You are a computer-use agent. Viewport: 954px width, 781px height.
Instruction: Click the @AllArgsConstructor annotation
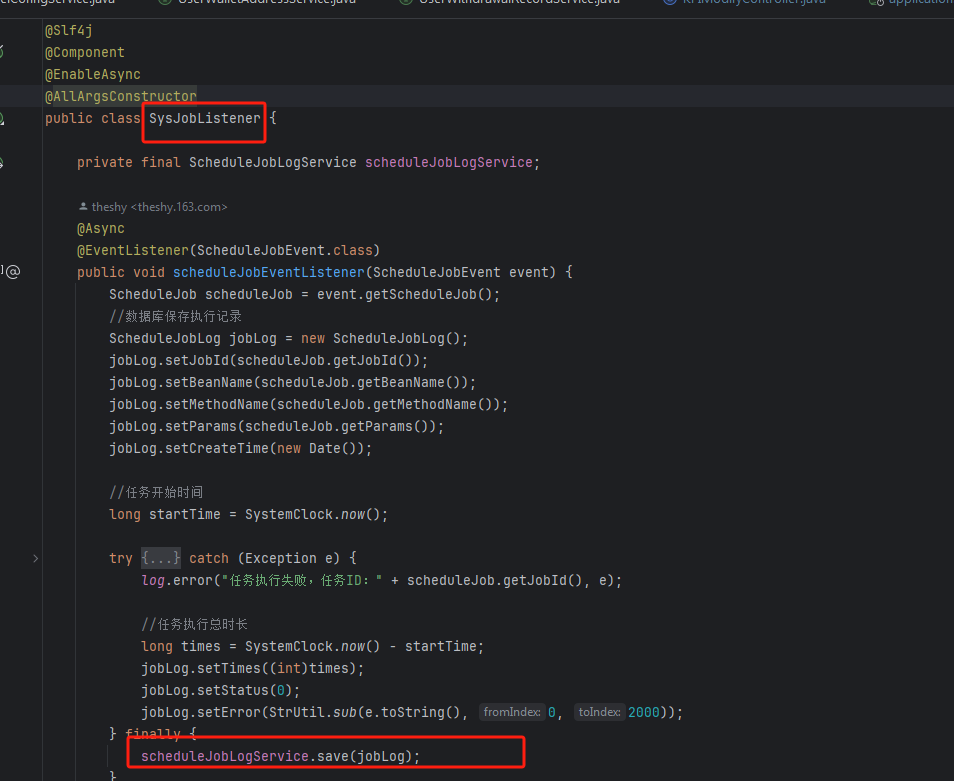[120, 96]
